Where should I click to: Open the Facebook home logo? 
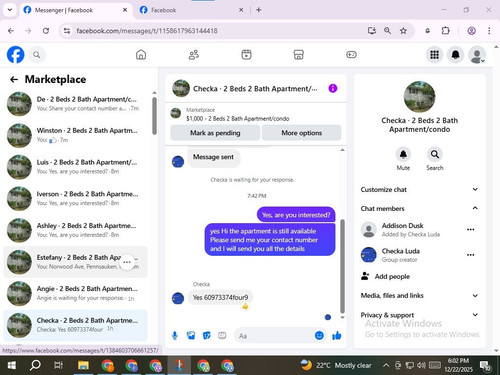tap(15, 55)
